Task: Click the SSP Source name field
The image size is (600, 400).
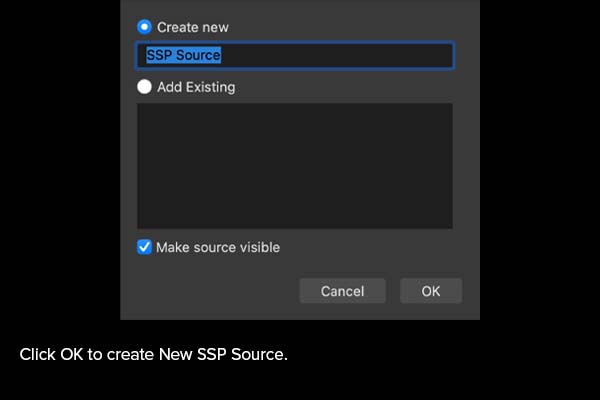Action: [294, 55]
